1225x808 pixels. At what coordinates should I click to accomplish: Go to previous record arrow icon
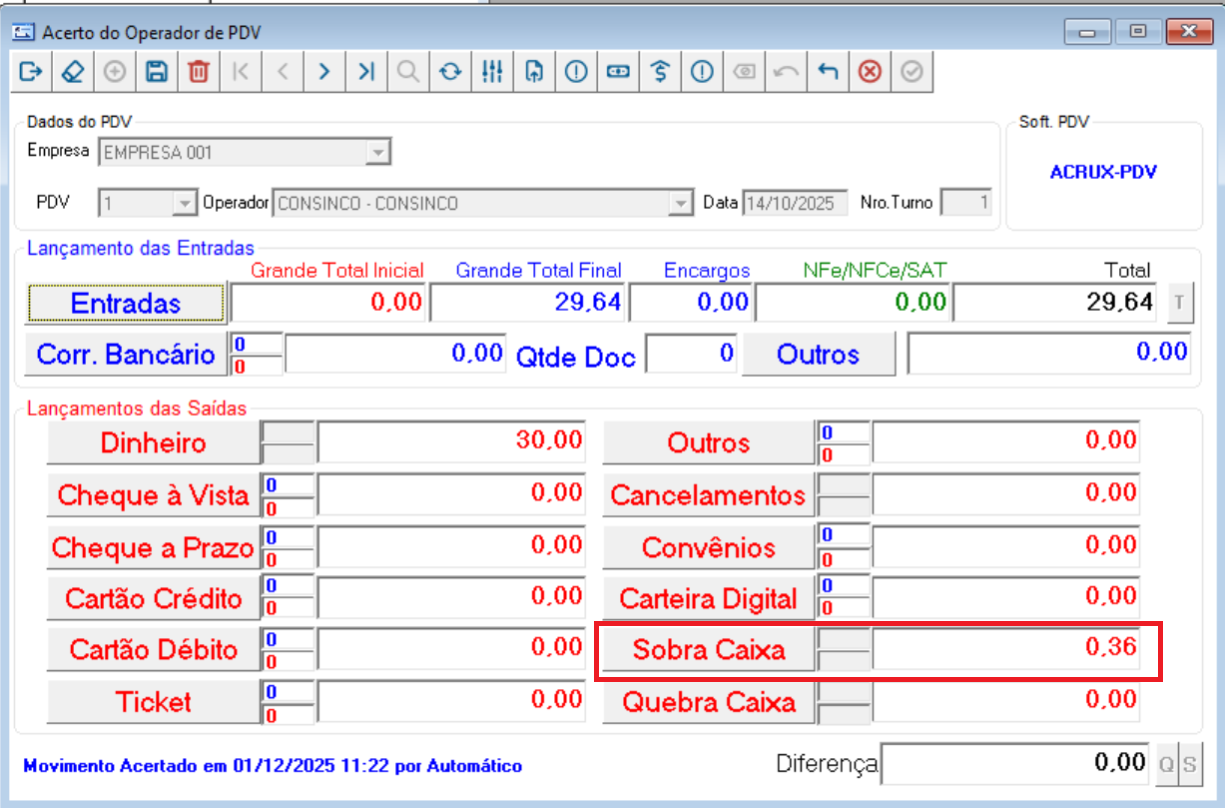pyautogui.click(x=283, y=72)
